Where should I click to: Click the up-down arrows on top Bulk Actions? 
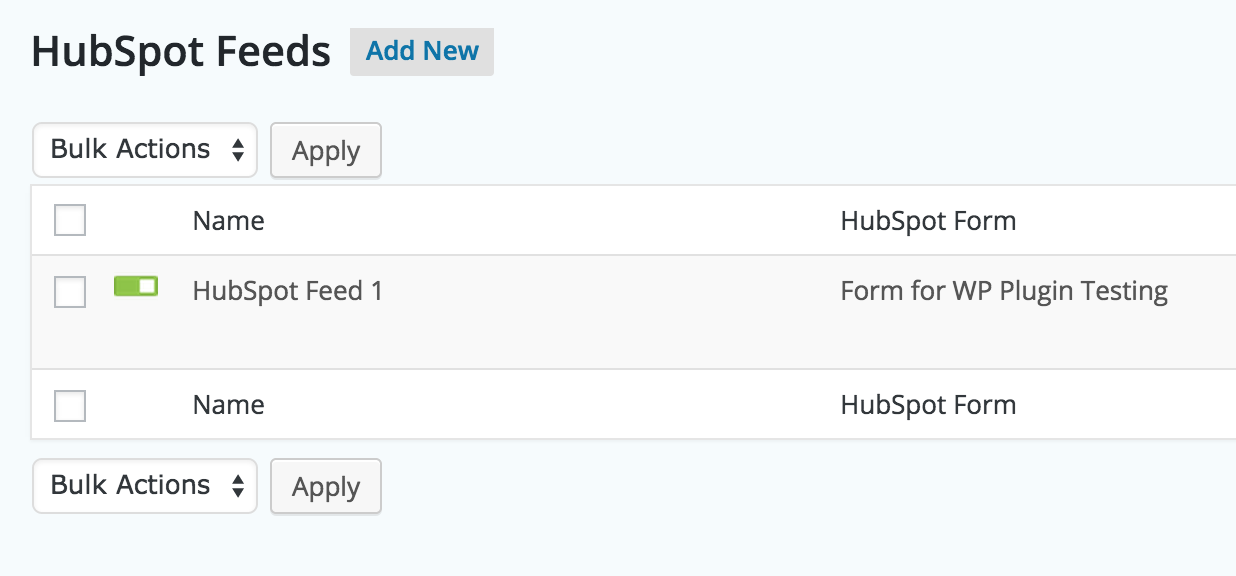[238, 150]
